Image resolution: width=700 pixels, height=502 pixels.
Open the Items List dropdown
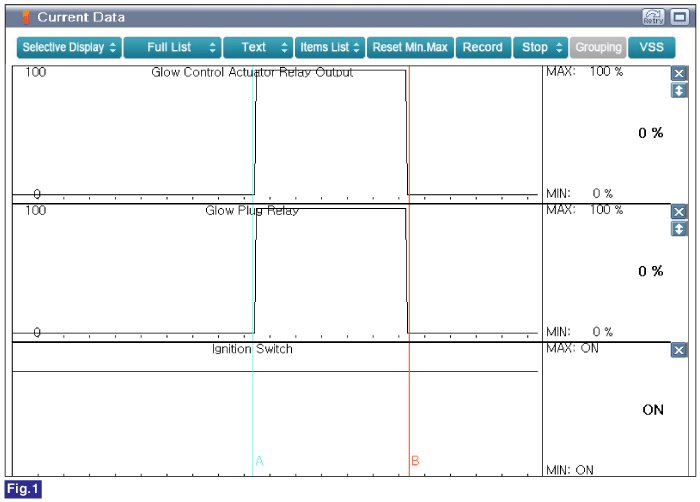(x=330, y=47)
